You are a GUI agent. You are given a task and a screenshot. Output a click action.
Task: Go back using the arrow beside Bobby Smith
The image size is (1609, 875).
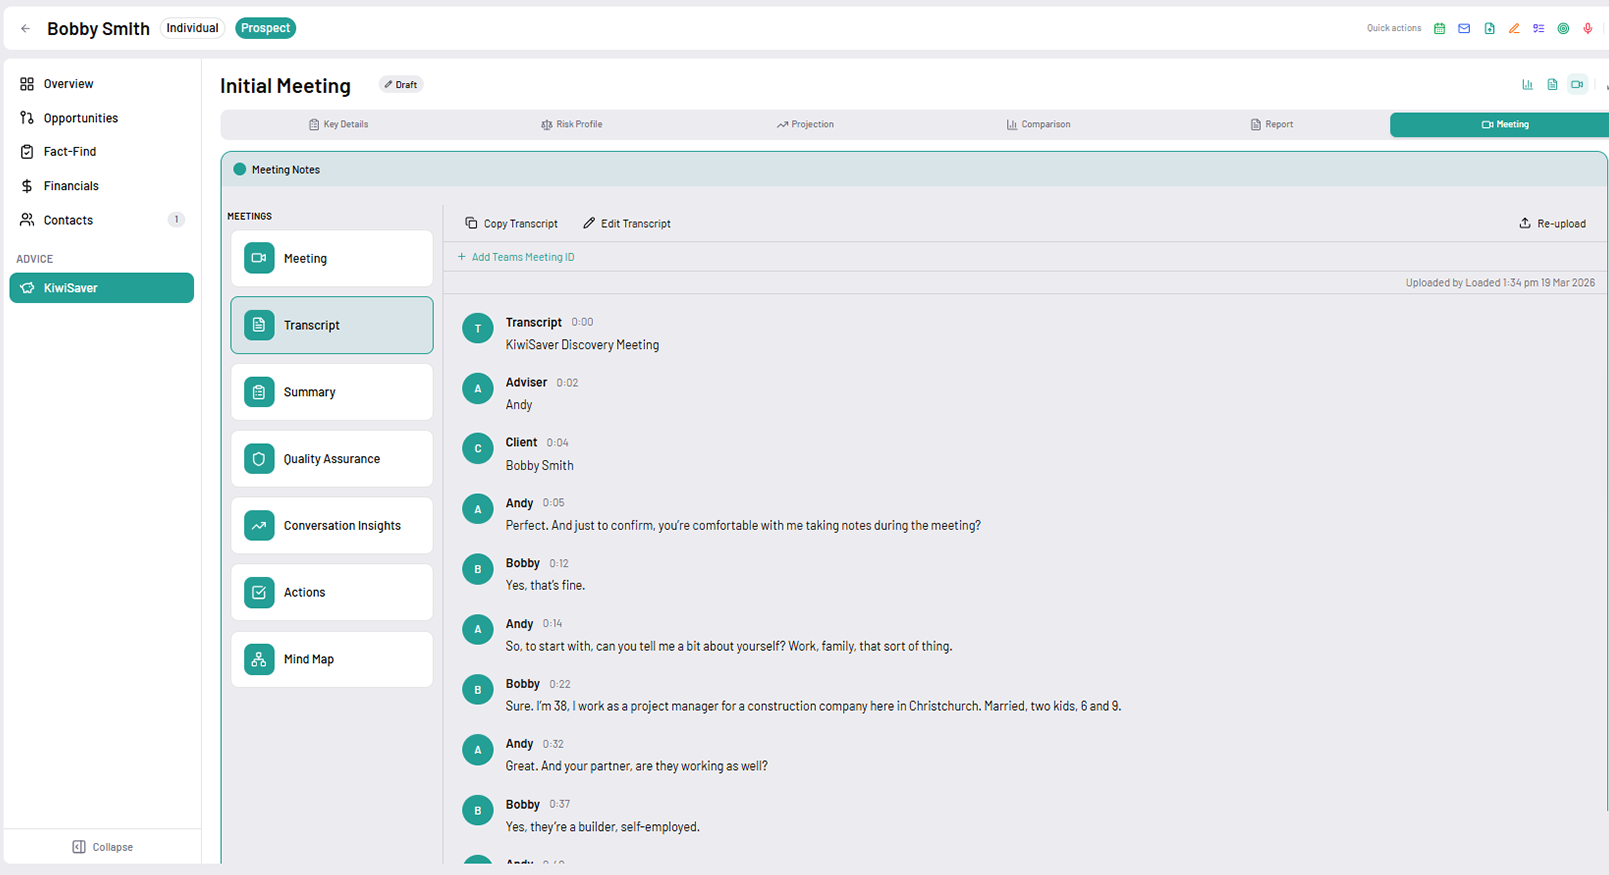[x=26, y=29]
